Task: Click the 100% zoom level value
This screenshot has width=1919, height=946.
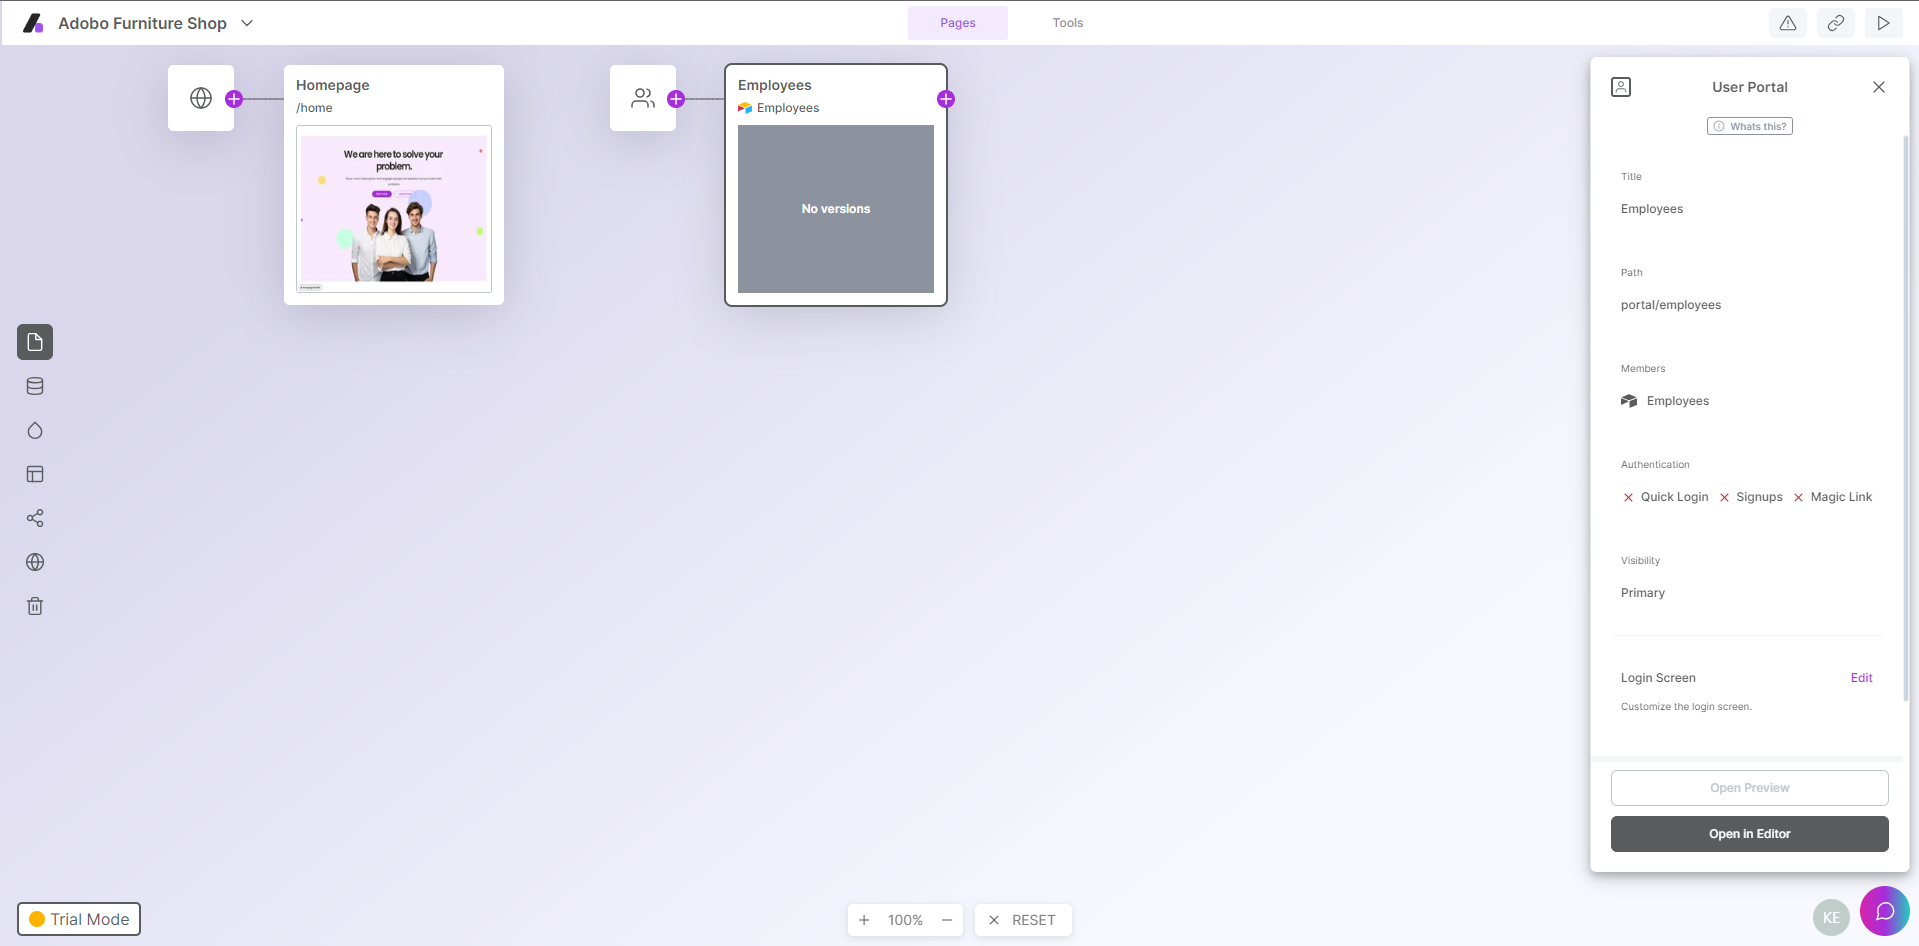Action: pyautogui.click(x=905, y=920)
